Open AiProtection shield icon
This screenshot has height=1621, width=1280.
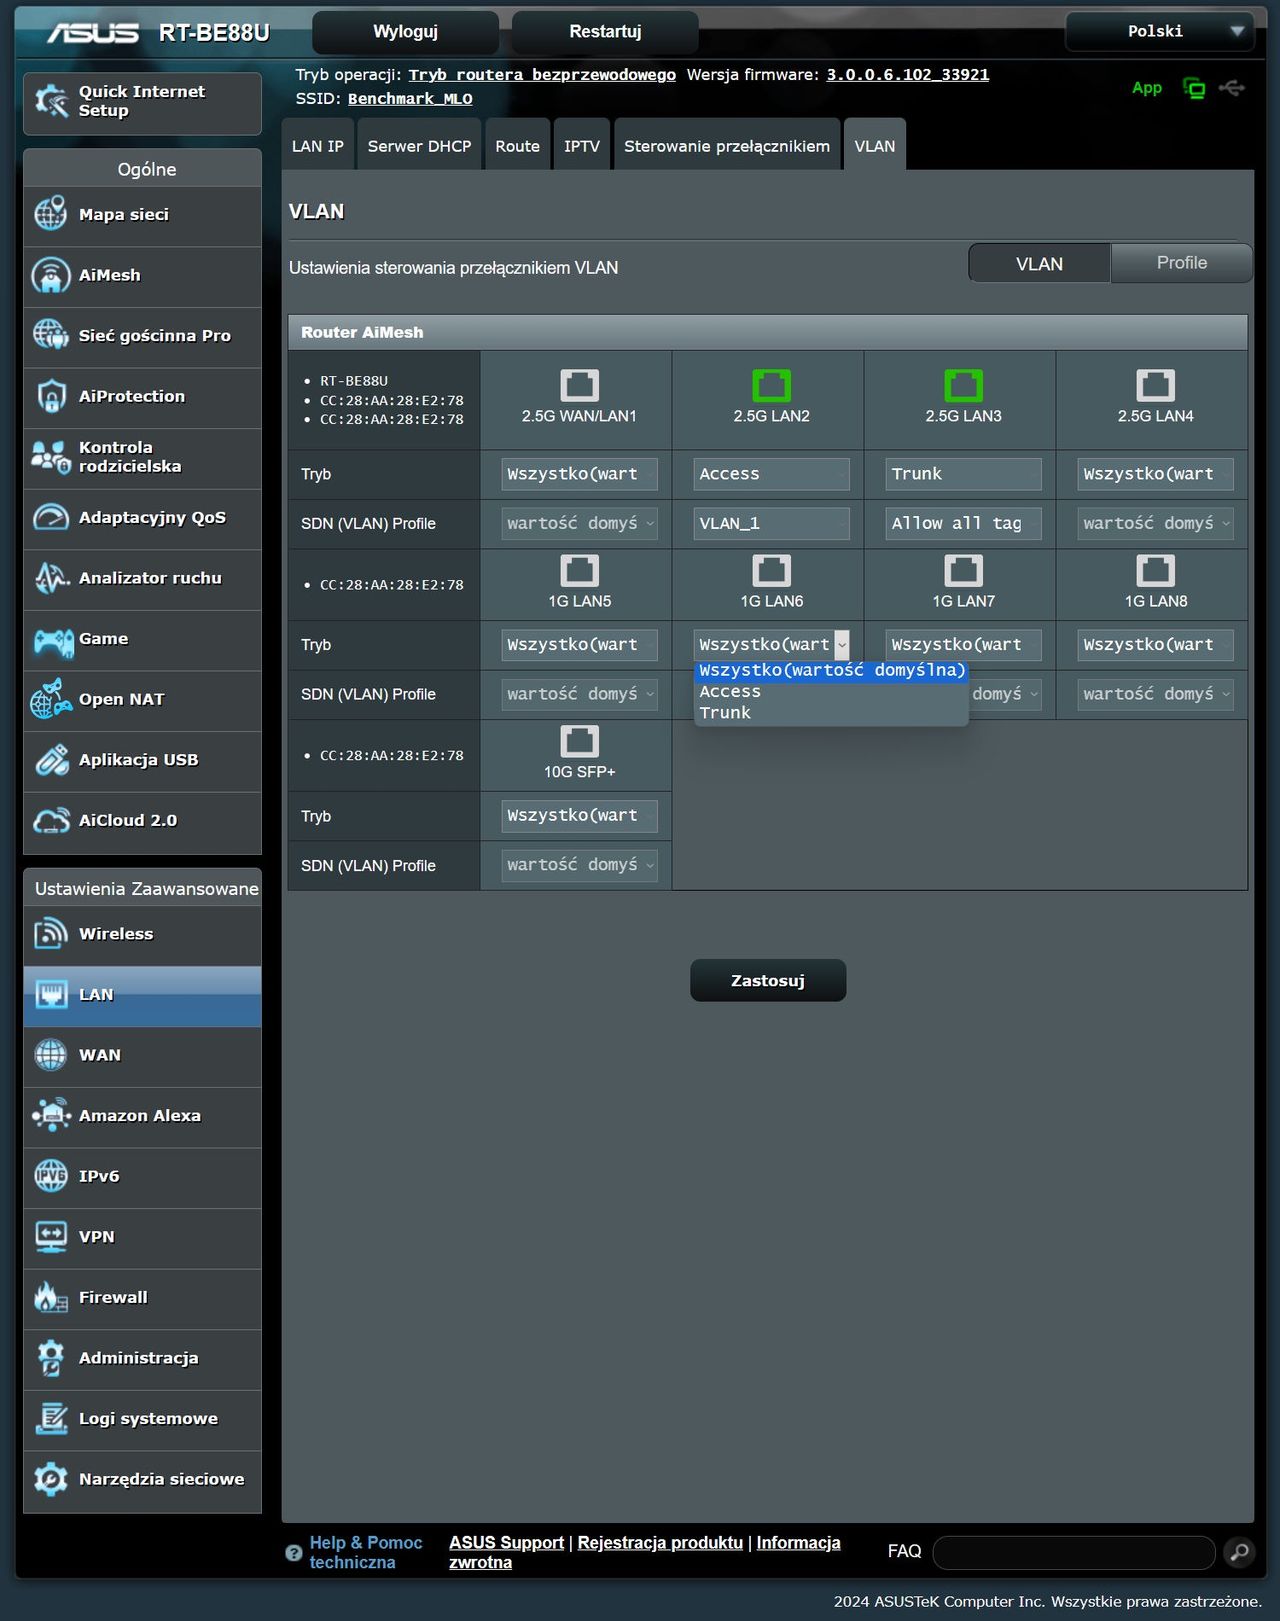point(51,396)
